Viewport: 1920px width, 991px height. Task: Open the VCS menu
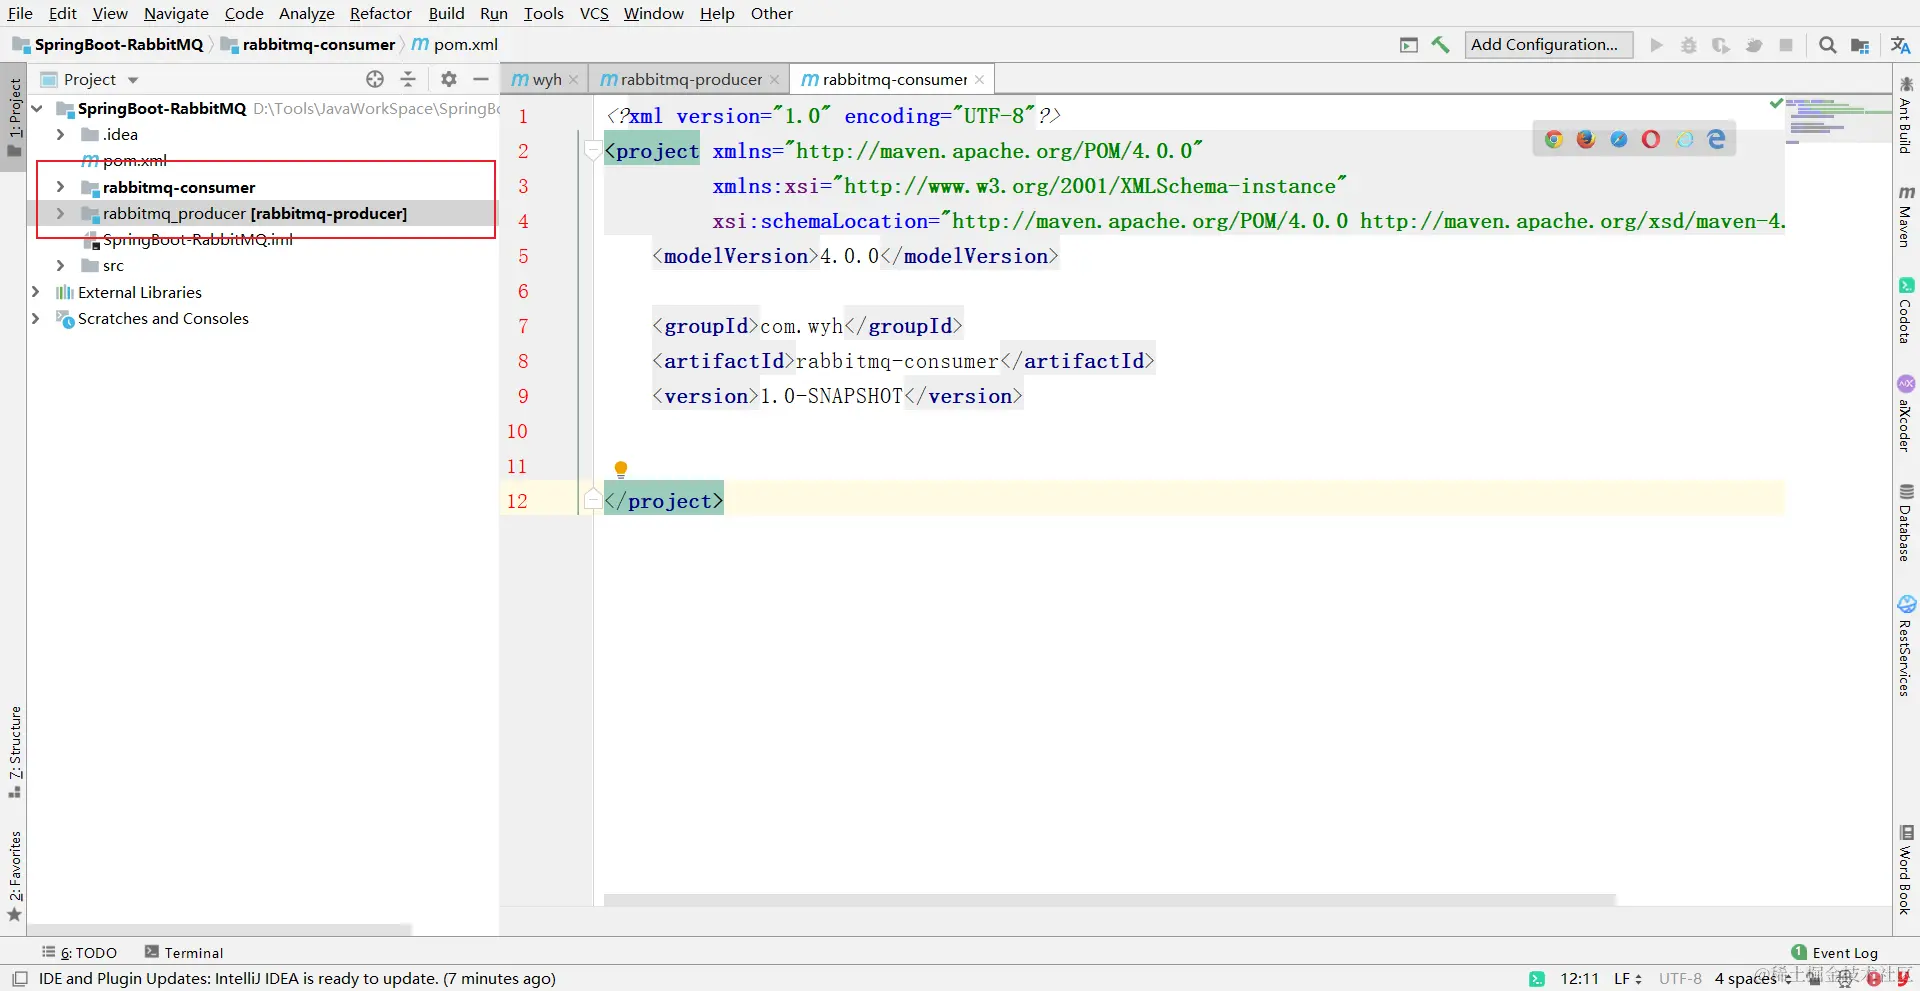point(594,13)
